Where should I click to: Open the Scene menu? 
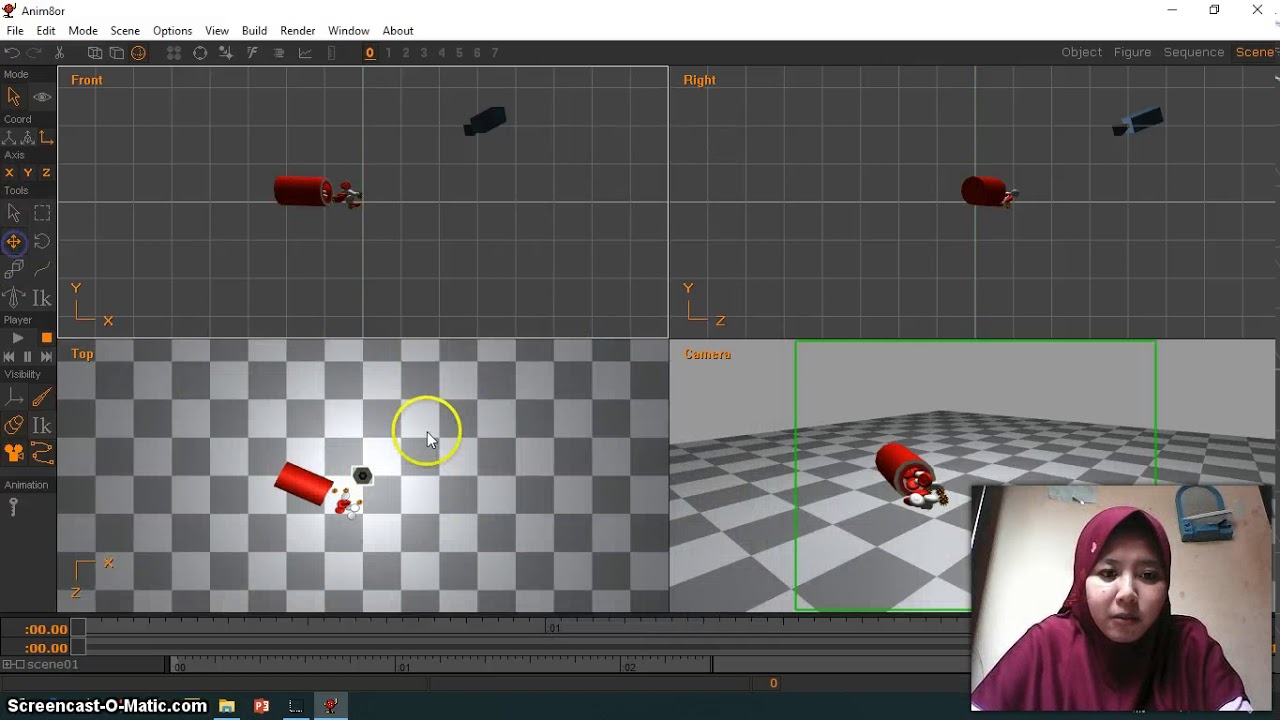[125, 31]
